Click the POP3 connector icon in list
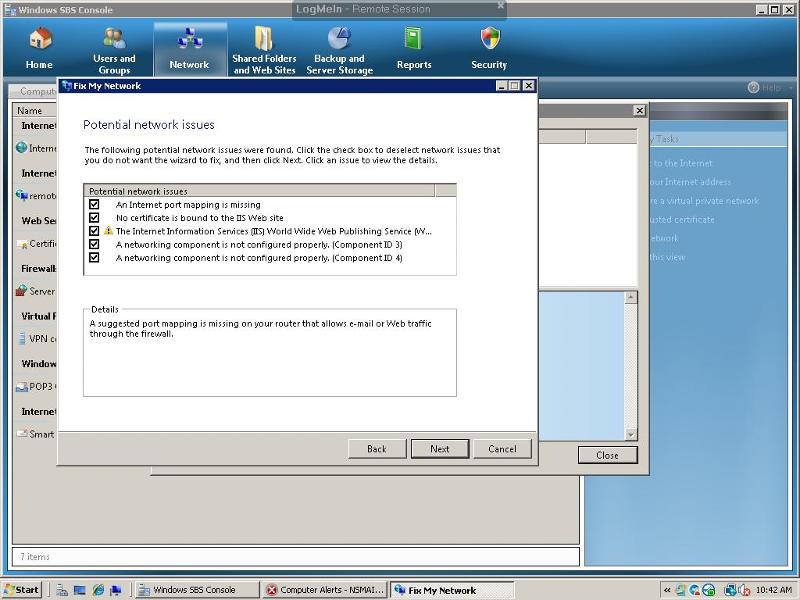Image resolution: width=800 pixels, height=600 pixels. point(22,387)
